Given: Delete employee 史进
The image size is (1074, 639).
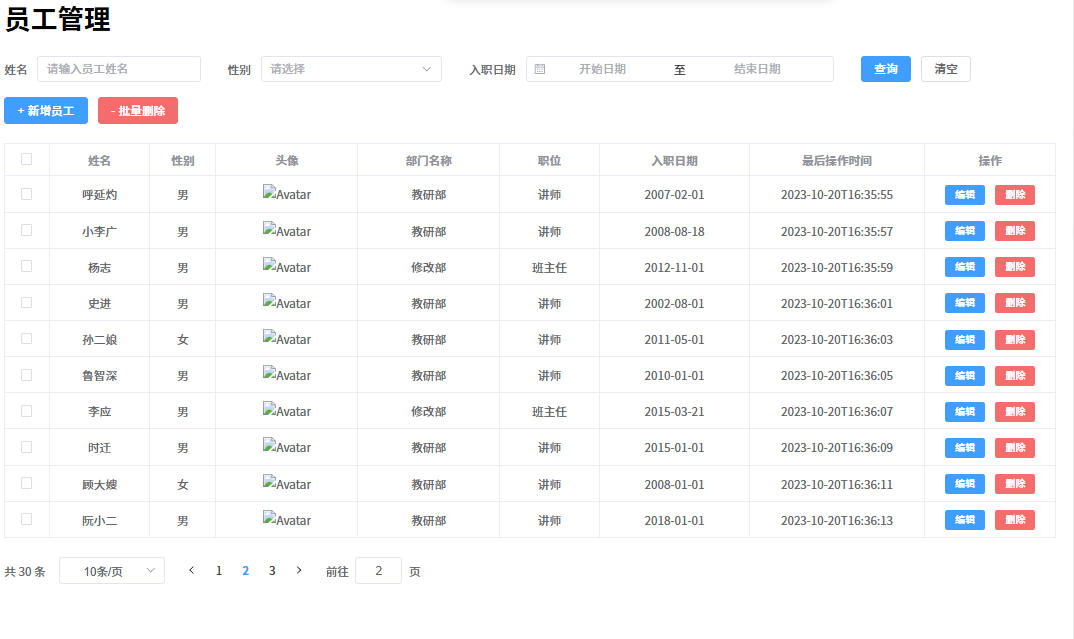Looking at the screenshot, I should pyautogui.click(x=1014, y=303).
